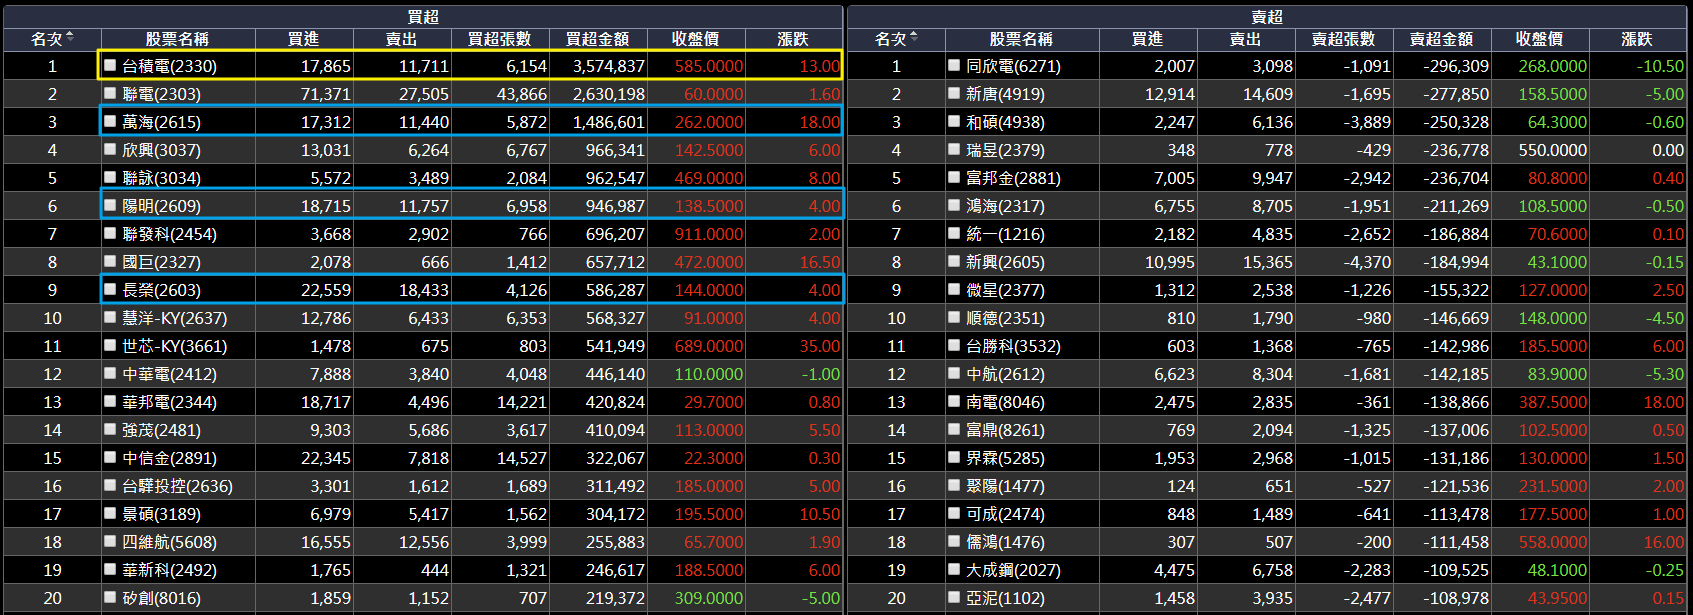Open stock 景碩(3189)

(161, 514)
